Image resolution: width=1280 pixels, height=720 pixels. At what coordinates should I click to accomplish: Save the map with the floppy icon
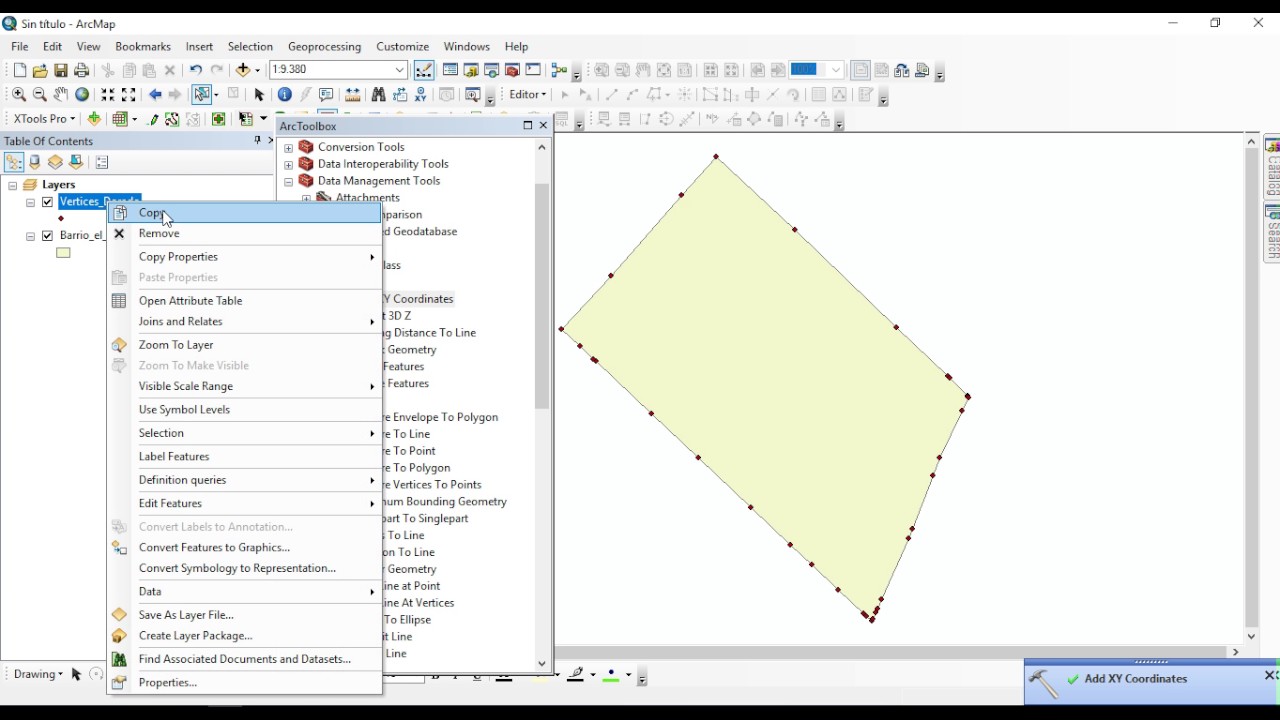[61, 71]
